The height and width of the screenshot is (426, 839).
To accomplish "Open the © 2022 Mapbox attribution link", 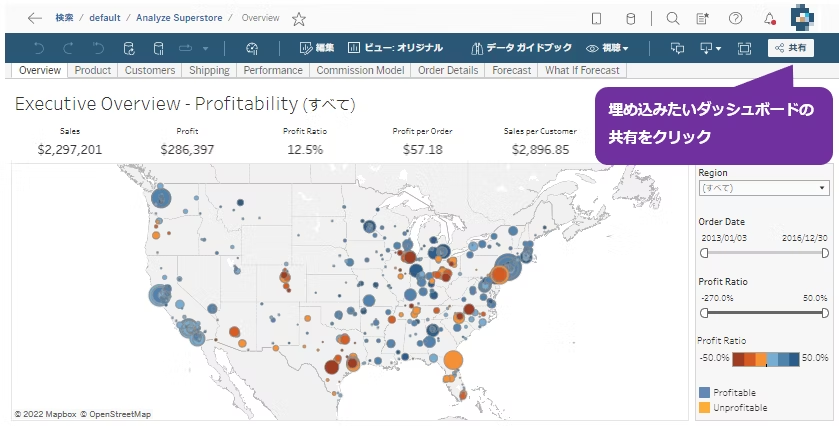I will point(45,414).
